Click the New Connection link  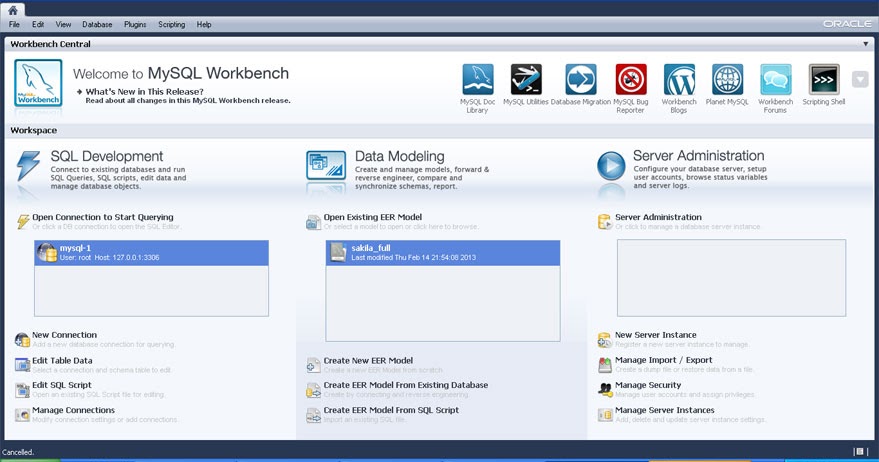[x=64, y=335]
